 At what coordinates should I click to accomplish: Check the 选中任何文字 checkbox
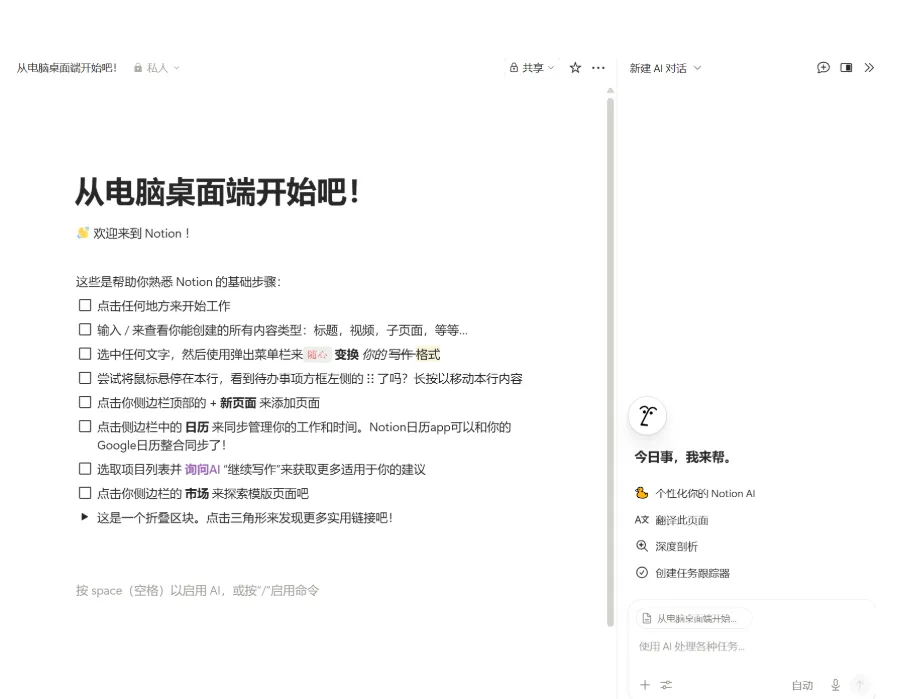tap(85, 354)
